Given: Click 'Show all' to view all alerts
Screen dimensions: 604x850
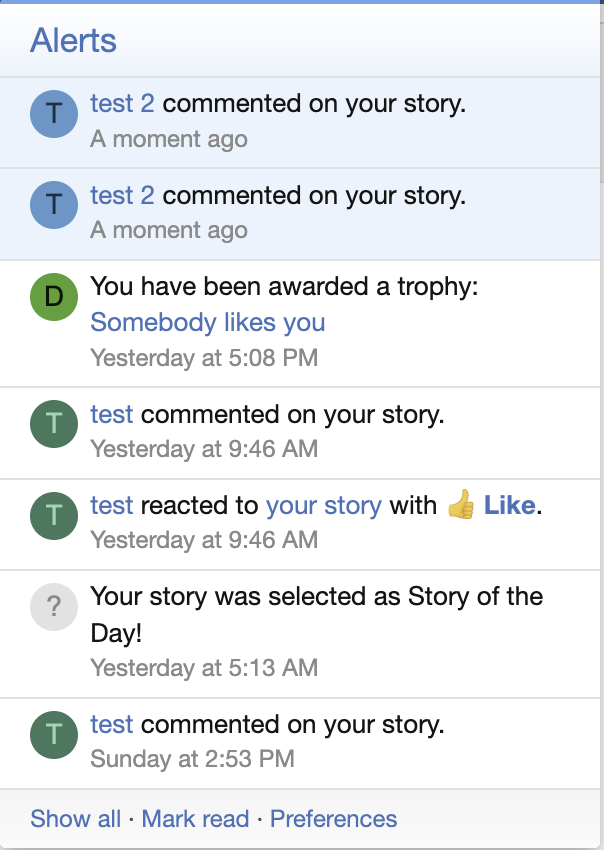Looking at the screenshot, I should coord(75,818).
